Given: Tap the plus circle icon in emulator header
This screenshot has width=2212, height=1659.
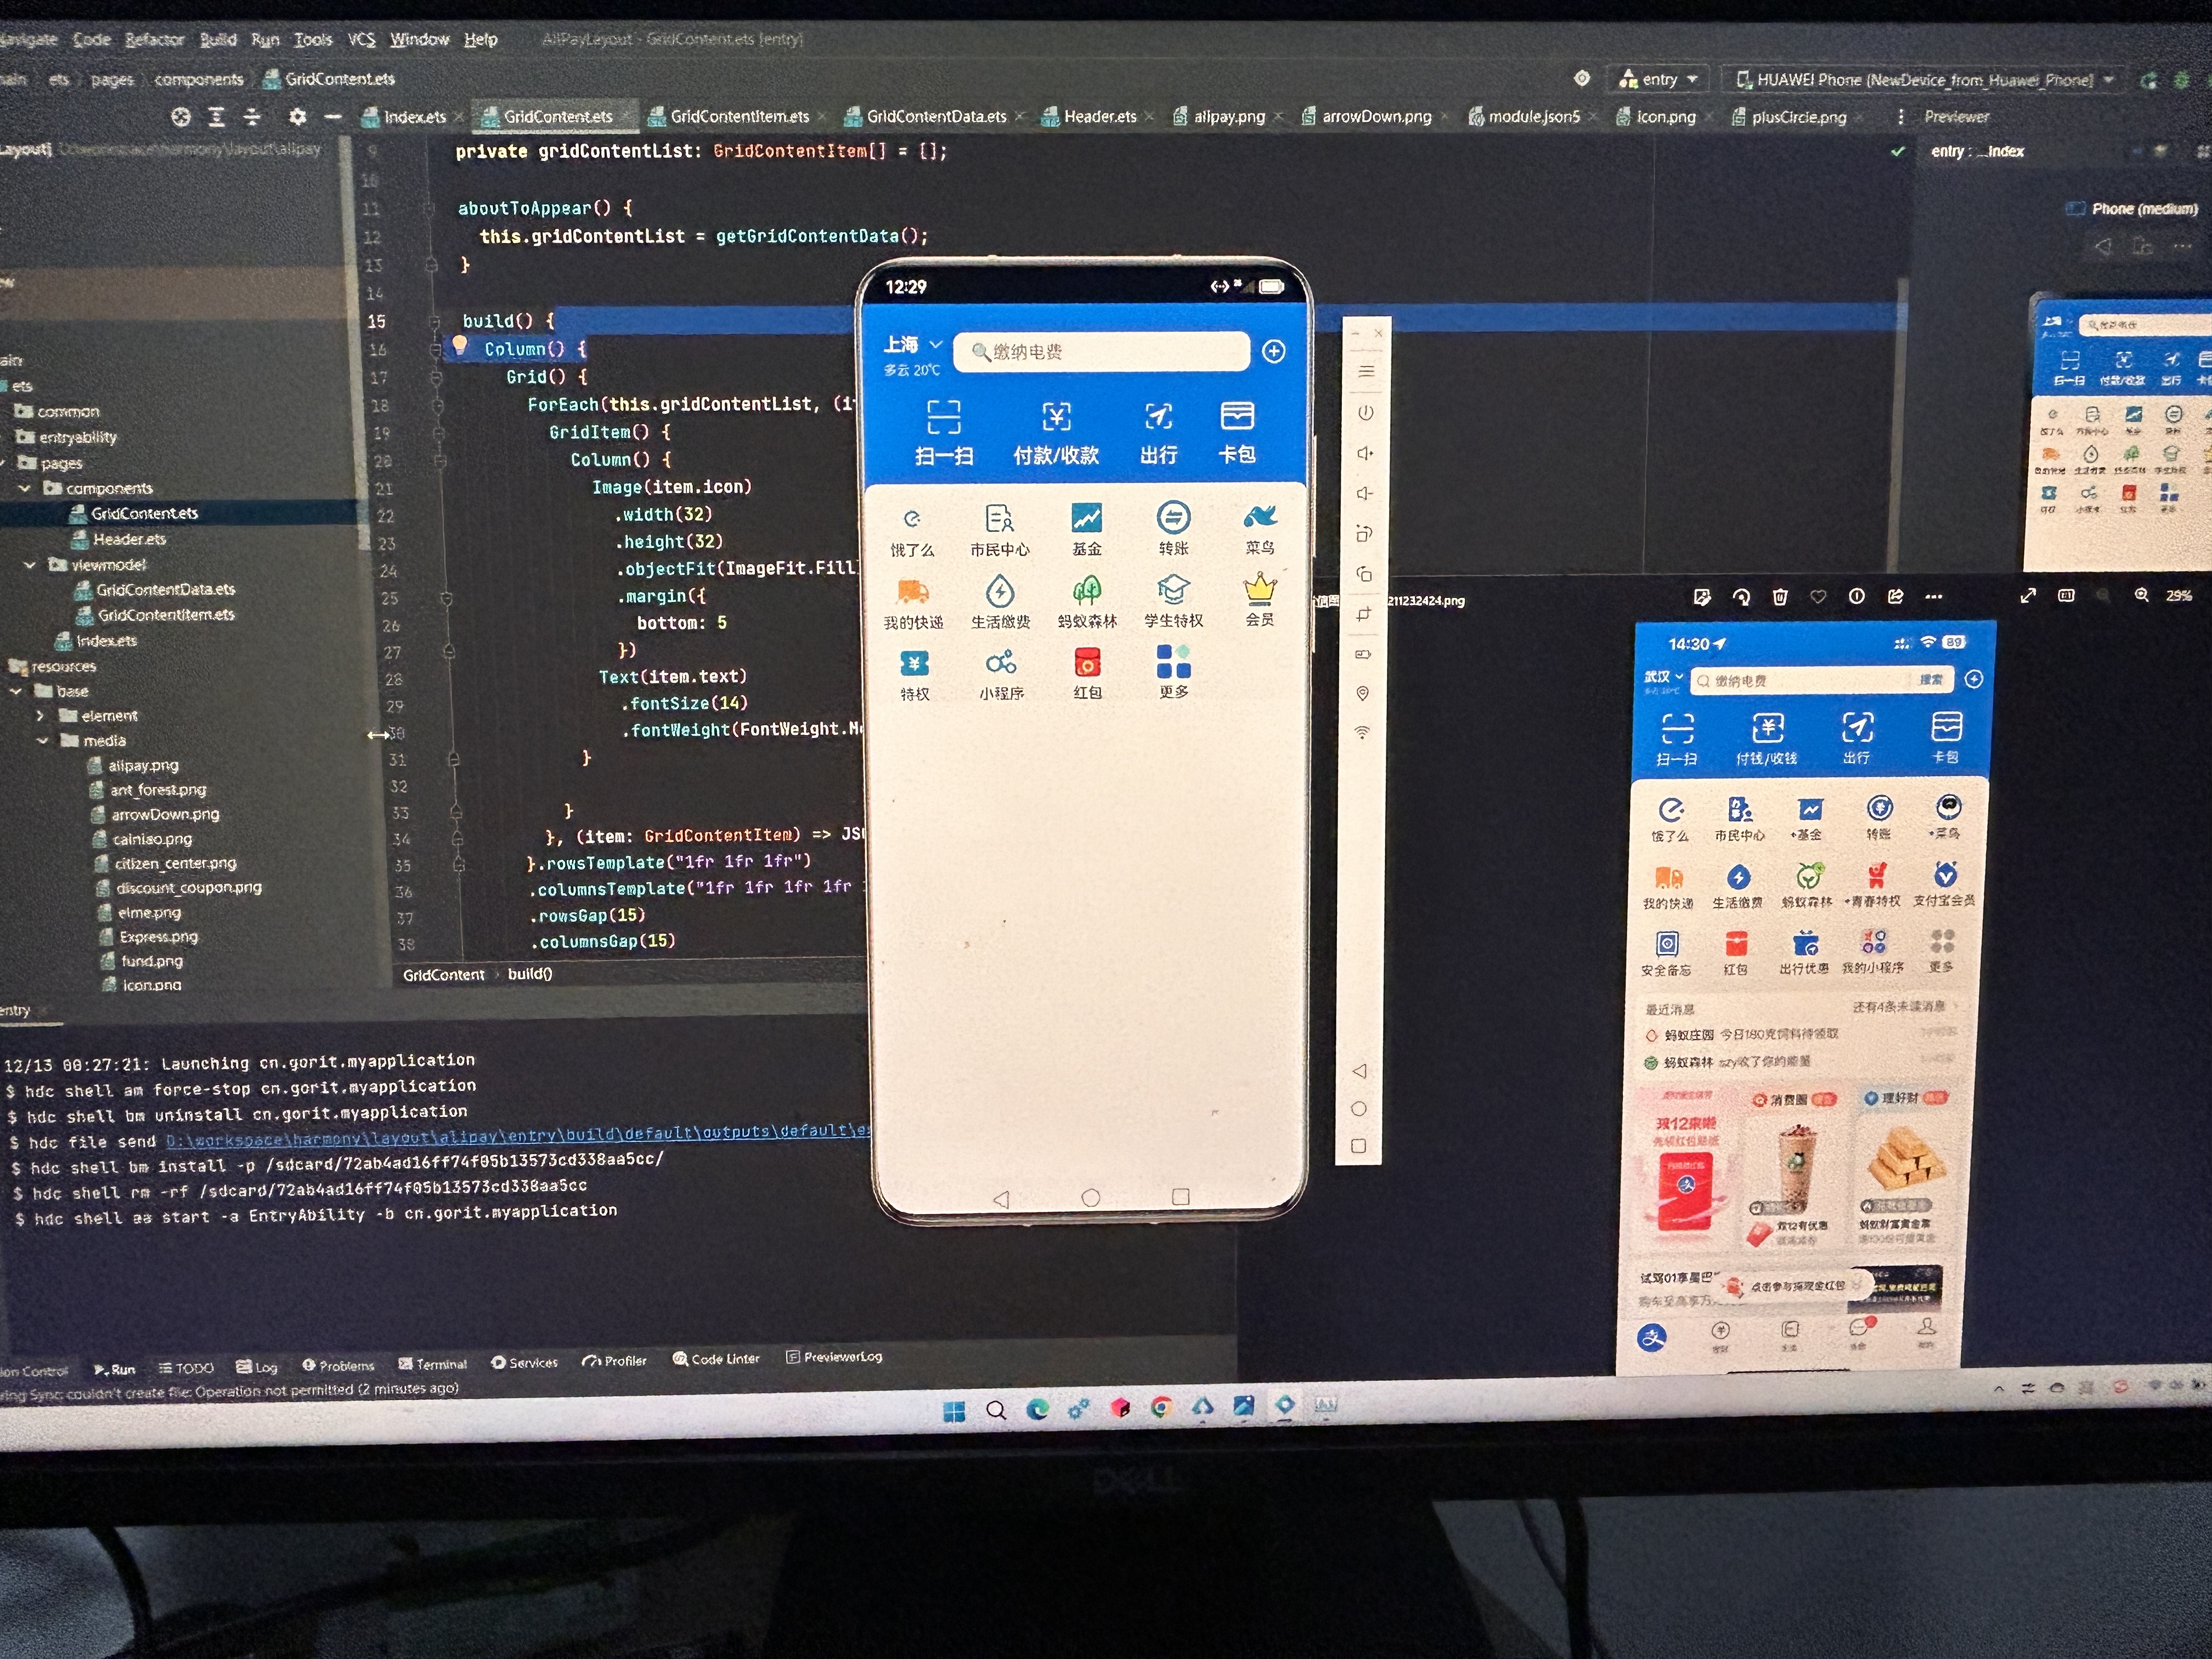Looking at the screenshot, I should coord(1273,351).
